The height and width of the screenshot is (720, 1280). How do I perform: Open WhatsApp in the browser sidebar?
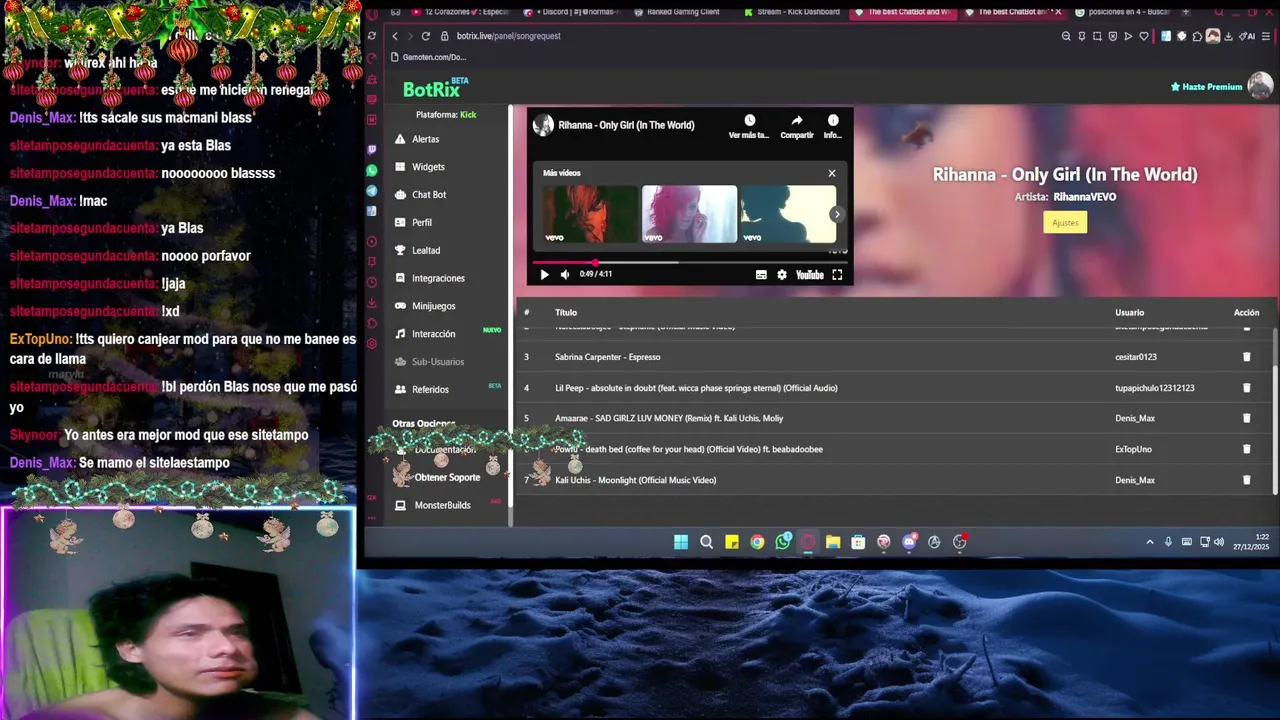tap(372, 171)
